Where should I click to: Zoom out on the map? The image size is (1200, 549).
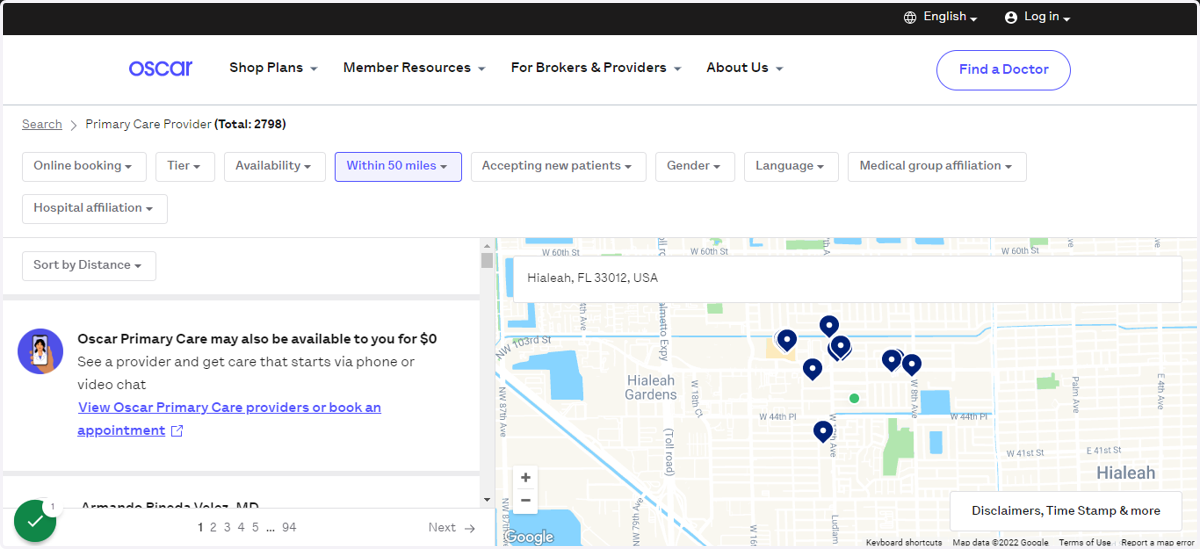526,501
